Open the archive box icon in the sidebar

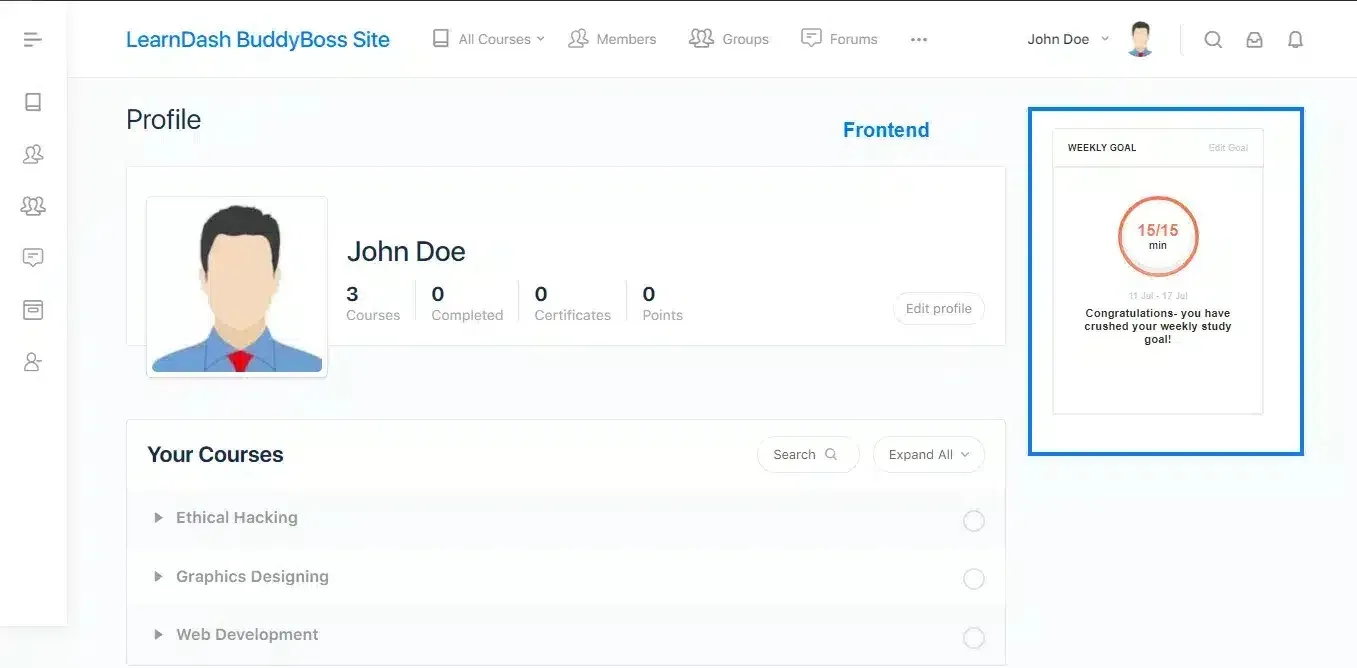(33, 309)
